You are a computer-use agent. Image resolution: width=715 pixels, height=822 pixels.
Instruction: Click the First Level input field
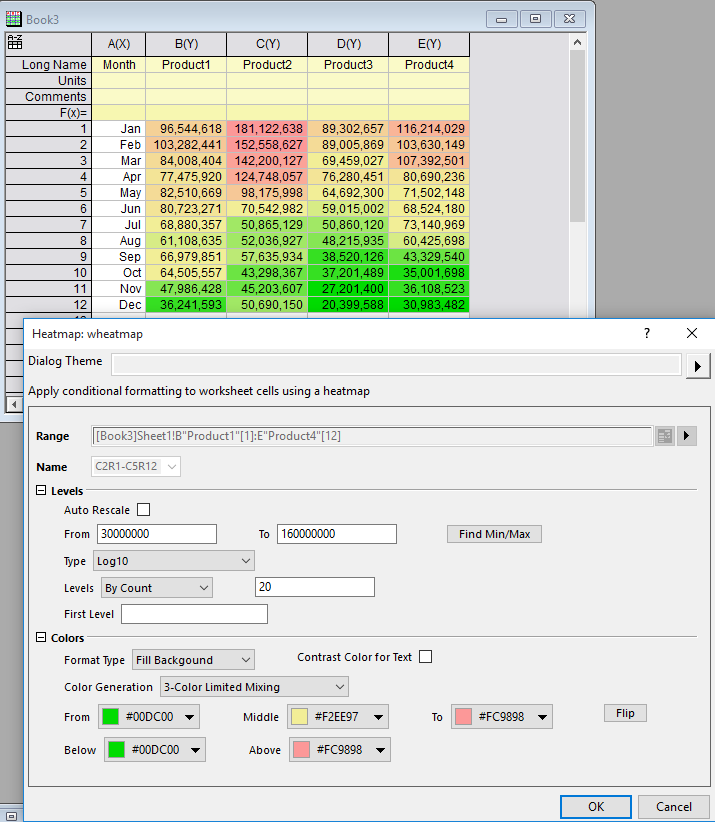point(194,614)
